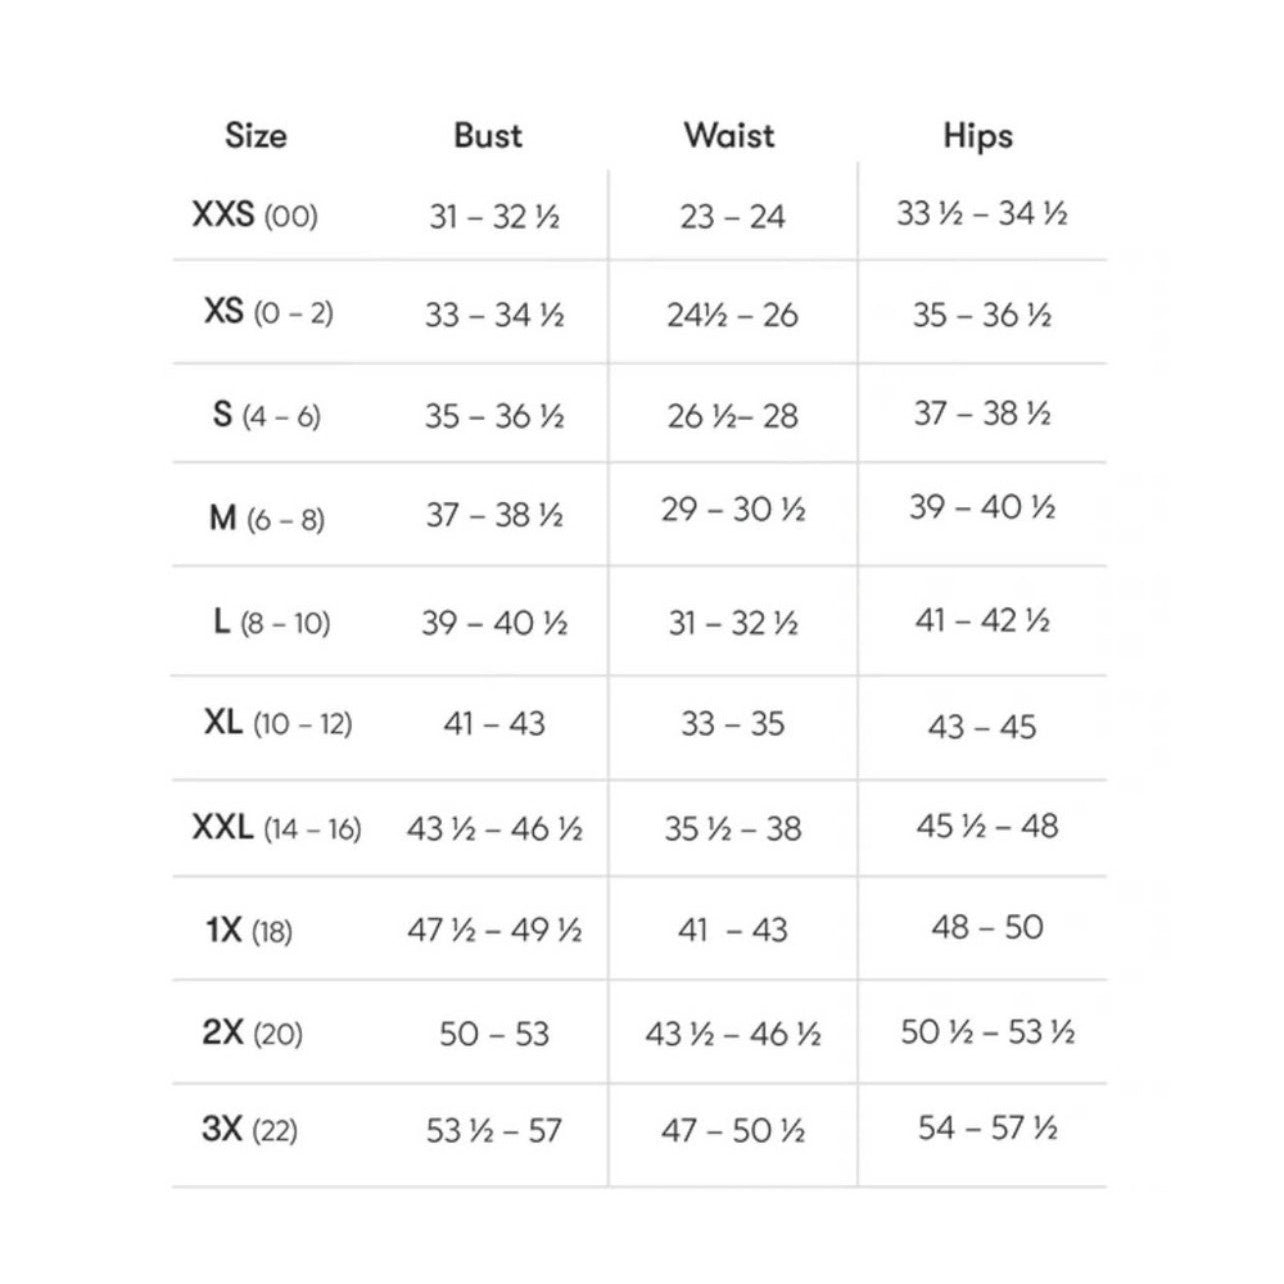Click the Bust column header
The height and width of the screenshot is (1284, 1284).
click(488, 136)
